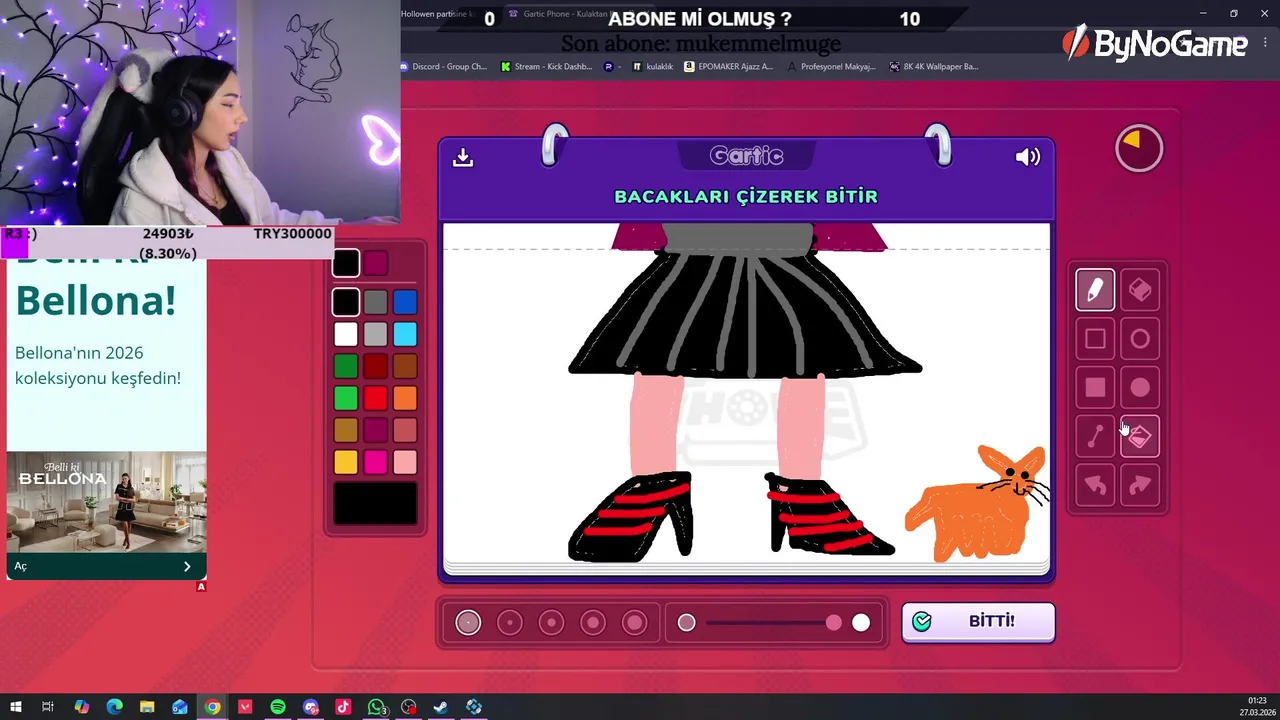The width and height of the screenshot is (1280, 720).
Task: Redo the last undone stroke
Action: 1140,486
